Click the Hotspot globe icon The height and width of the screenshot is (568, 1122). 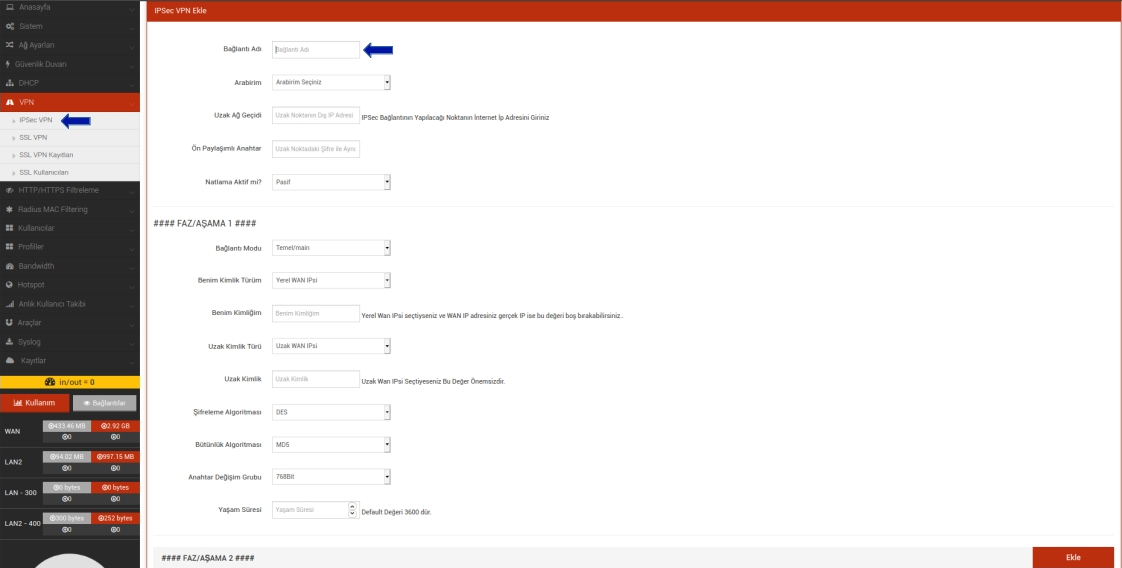coord(10,285)
